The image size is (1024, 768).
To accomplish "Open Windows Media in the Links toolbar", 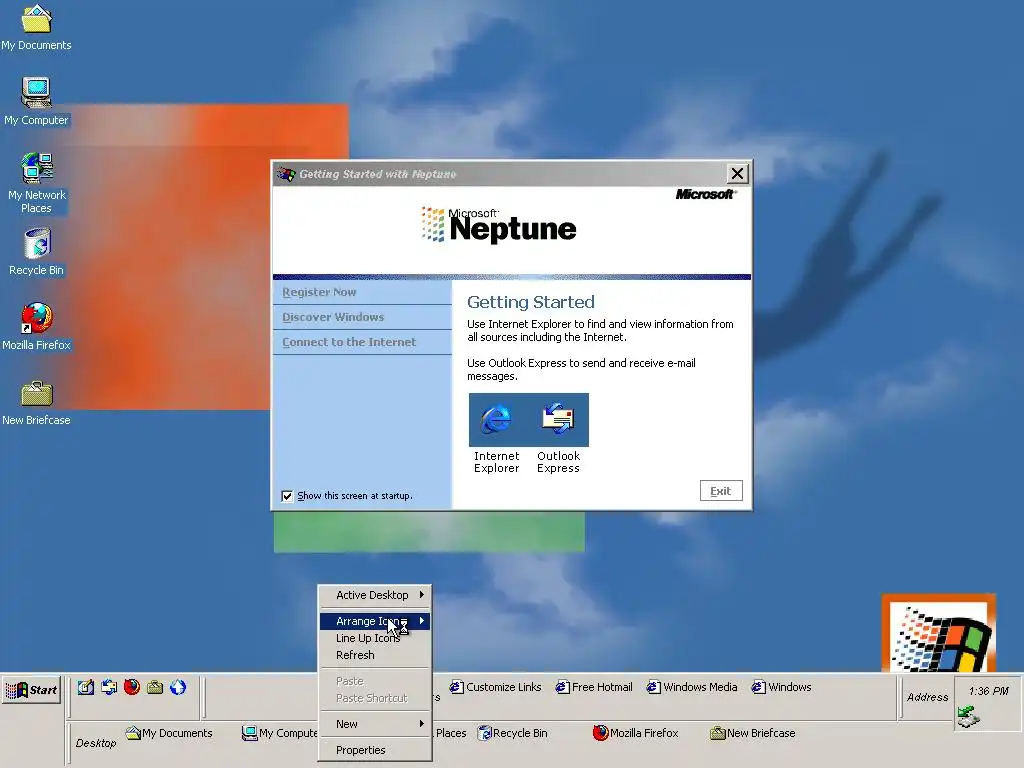I will pos(692,687).
